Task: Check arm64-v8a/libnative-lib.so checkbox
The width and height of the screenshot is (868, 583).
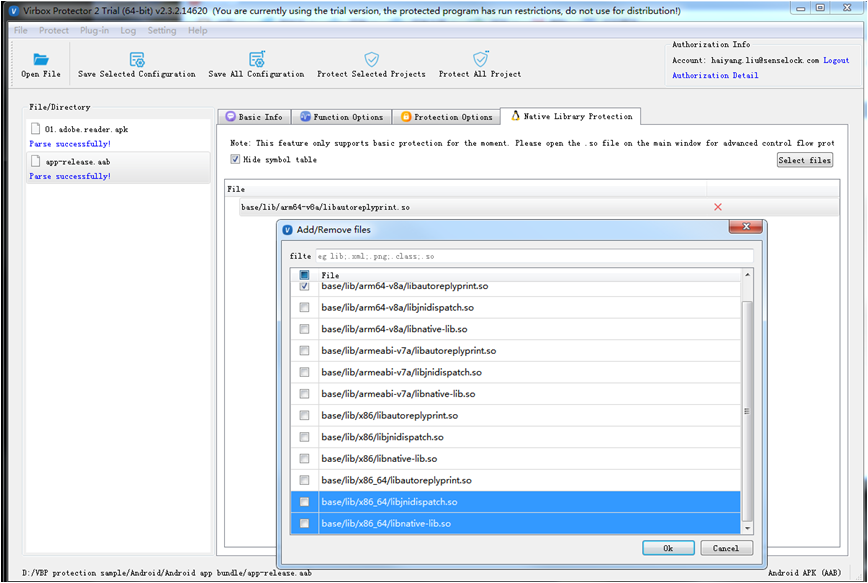Action: click(x=304, y=329)
